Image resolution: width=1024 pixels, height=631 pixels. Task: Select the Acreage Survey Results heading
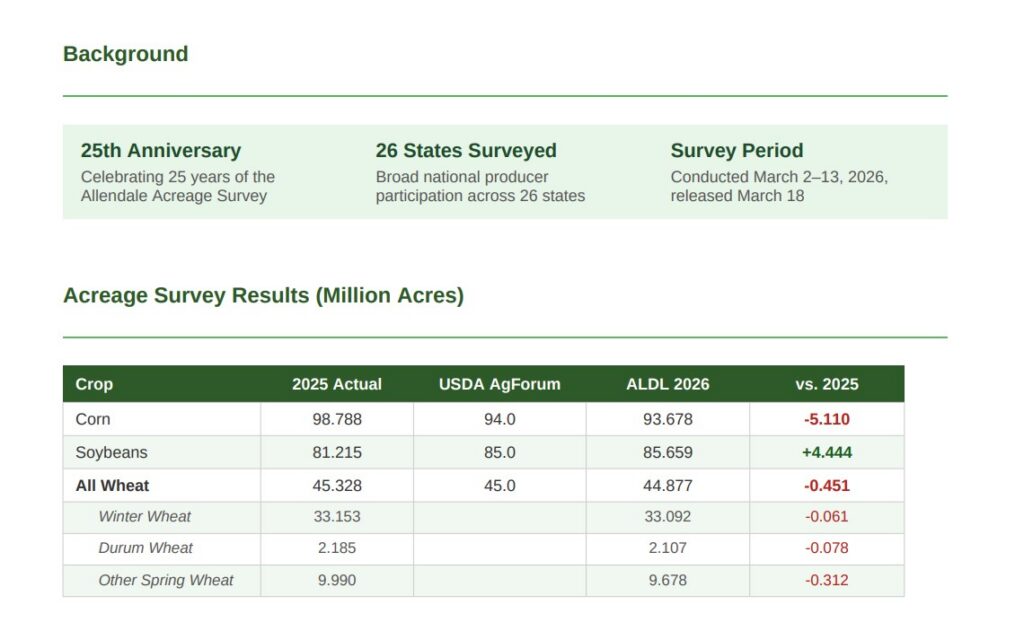click(x=263, y=296)
